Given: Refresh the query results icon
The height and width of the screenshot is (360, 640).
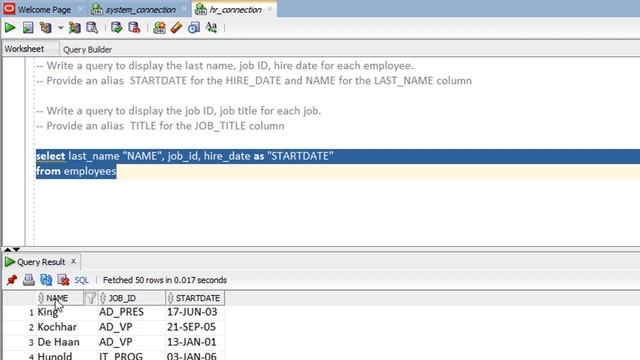Looking at the screenshot, I should pyautogui.click(x=46, y=280).
